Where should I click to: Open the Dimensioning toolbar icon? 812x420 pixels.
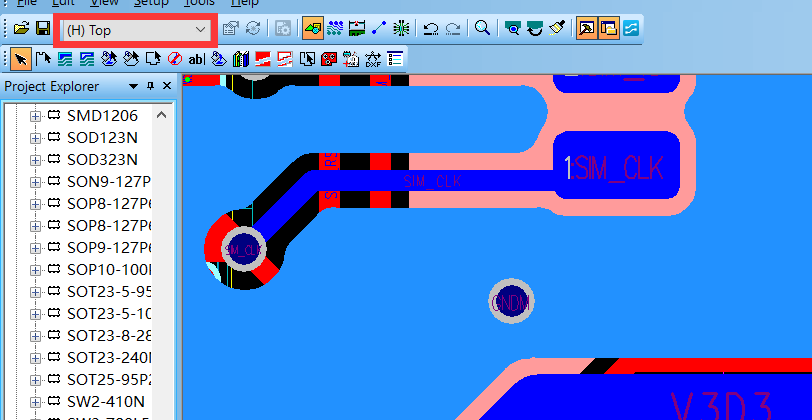tap(357, 28)
